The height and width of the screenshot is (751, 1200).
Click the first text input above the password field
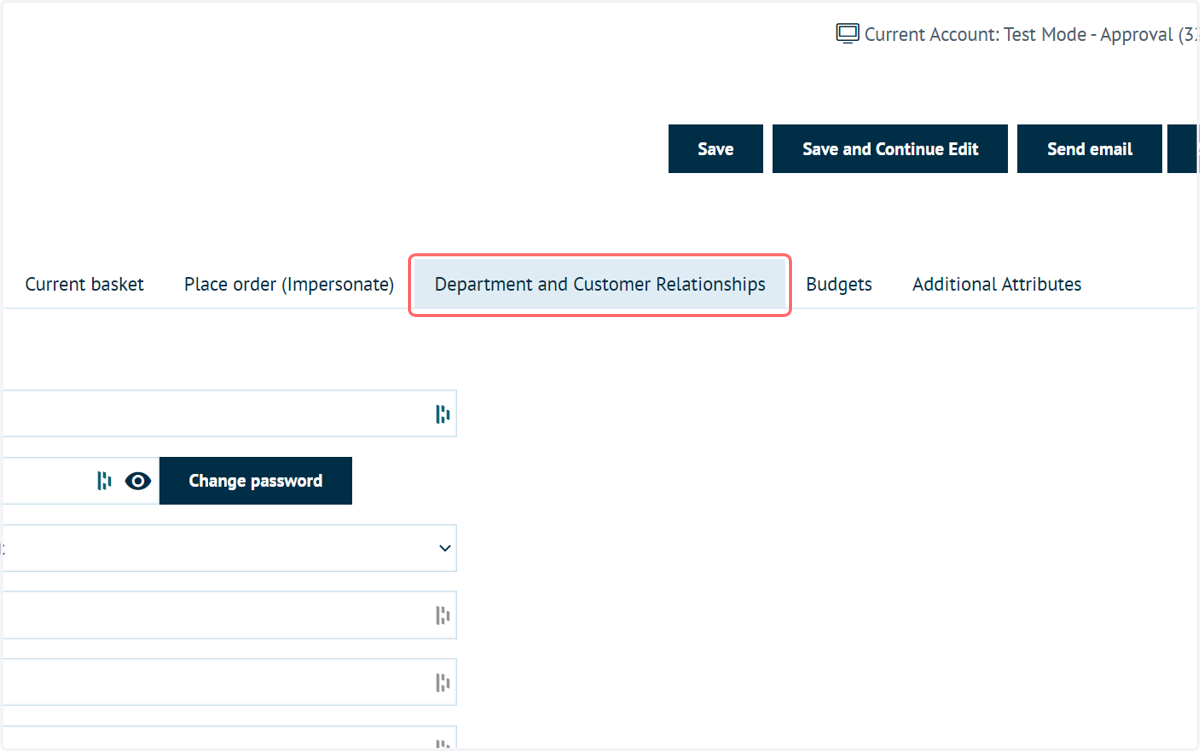pyautogui.click(x=229, y=414)
